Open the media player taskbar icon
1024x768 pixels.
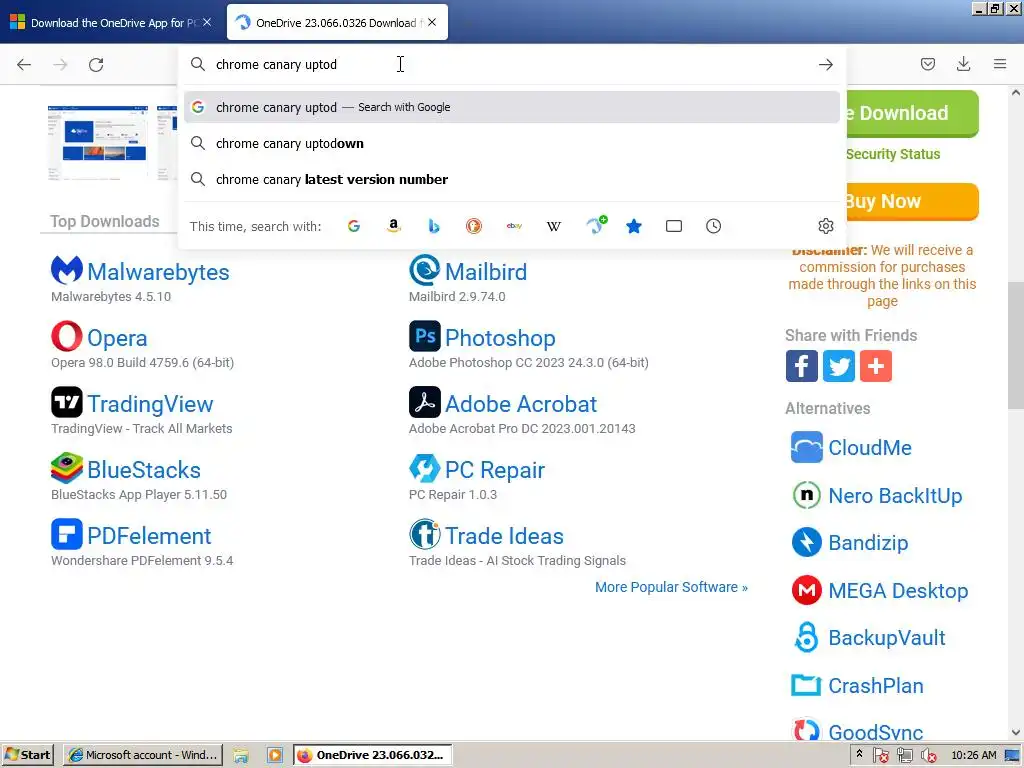point(275,756)
